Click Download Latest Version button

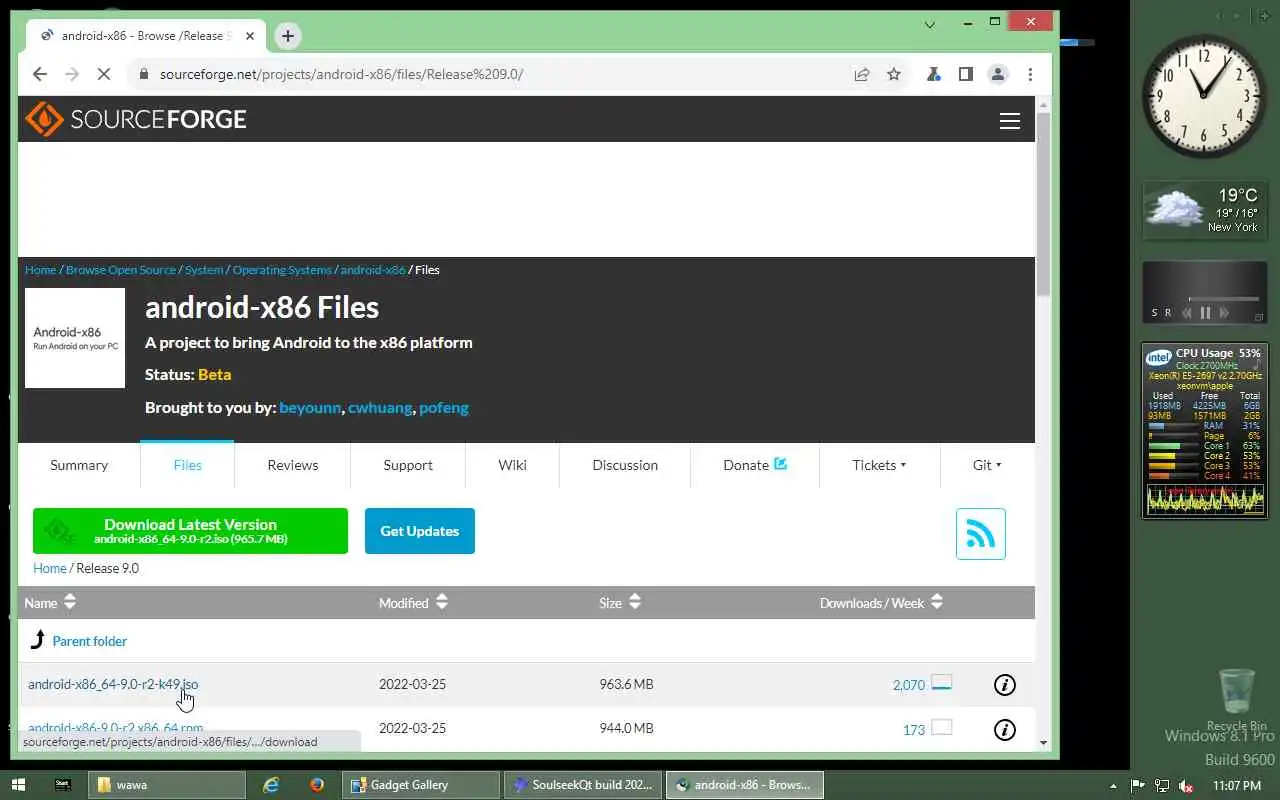190,531
